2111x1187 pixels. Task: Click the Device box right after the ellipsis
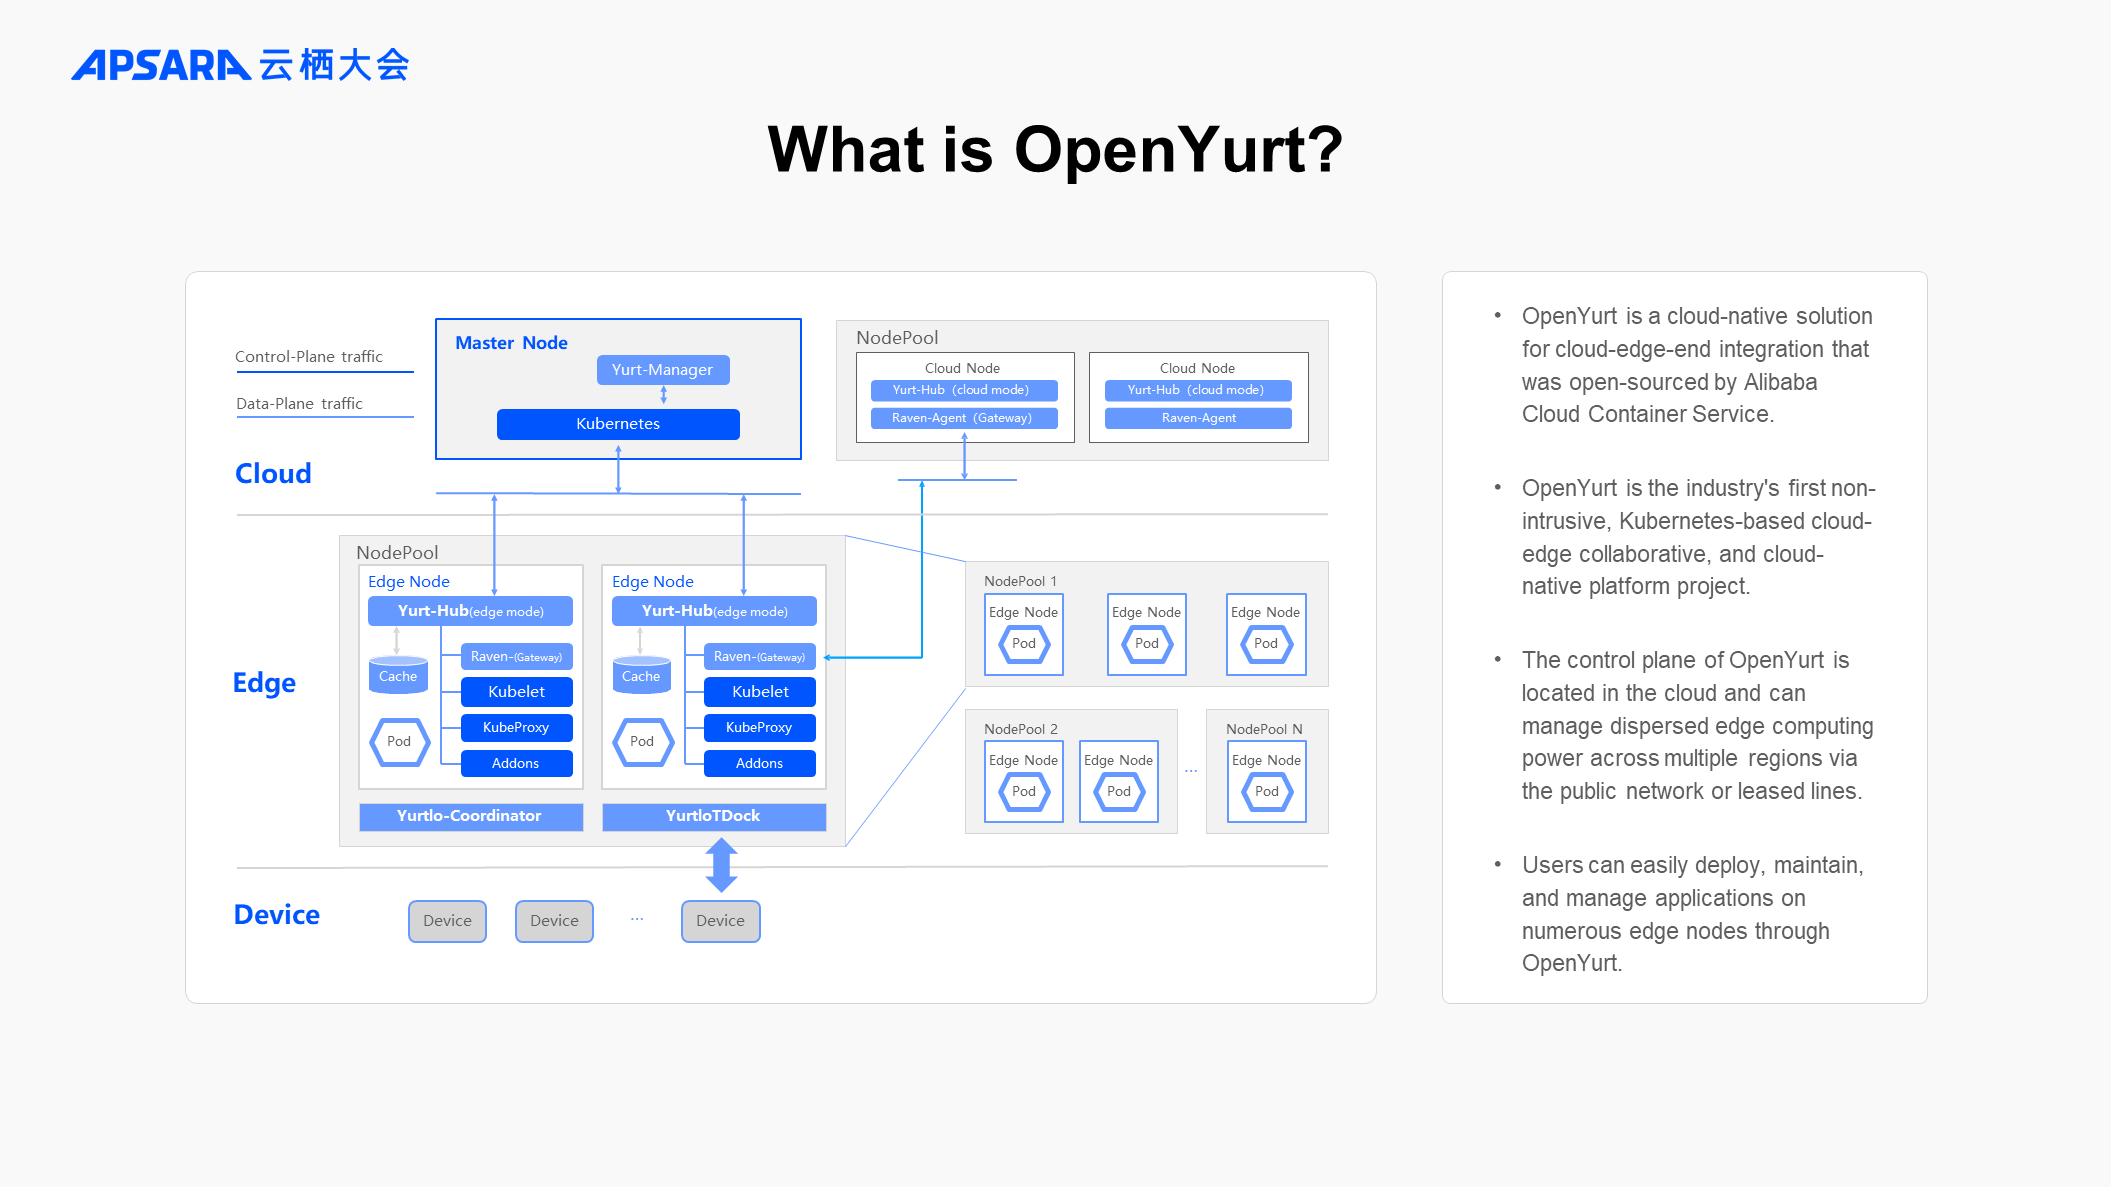(721, 921)
